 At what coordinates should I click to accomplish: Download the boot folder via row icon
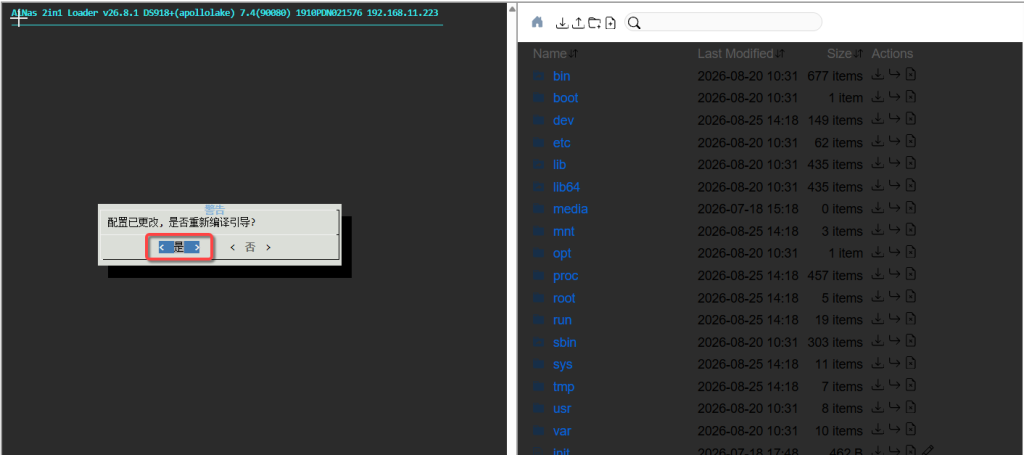point(878,97)
